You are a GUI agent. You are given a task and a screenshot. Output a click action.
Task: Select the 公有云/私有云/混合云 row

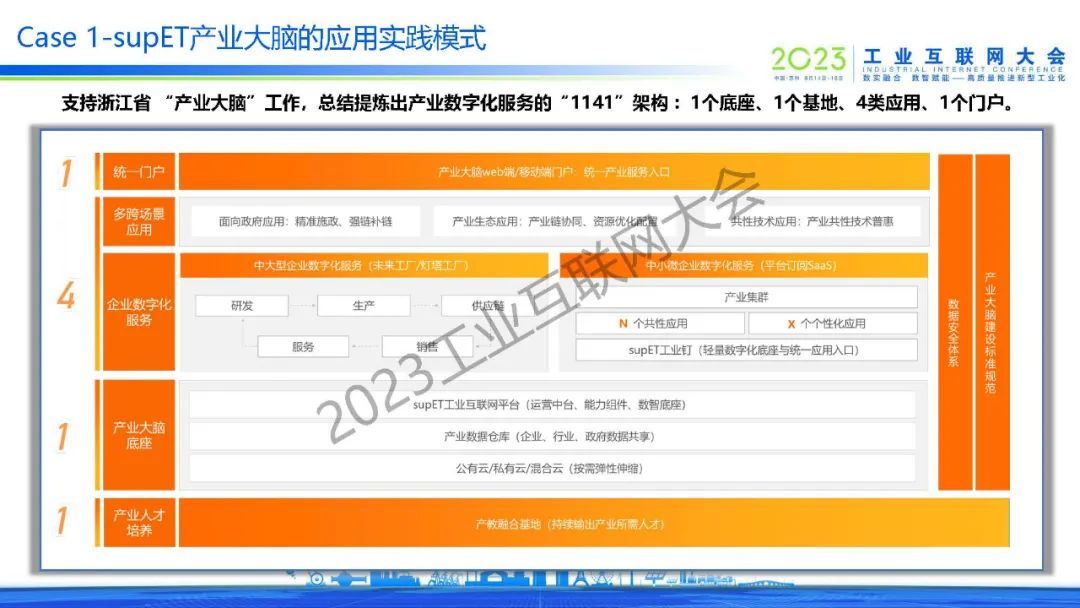[551, 467]
